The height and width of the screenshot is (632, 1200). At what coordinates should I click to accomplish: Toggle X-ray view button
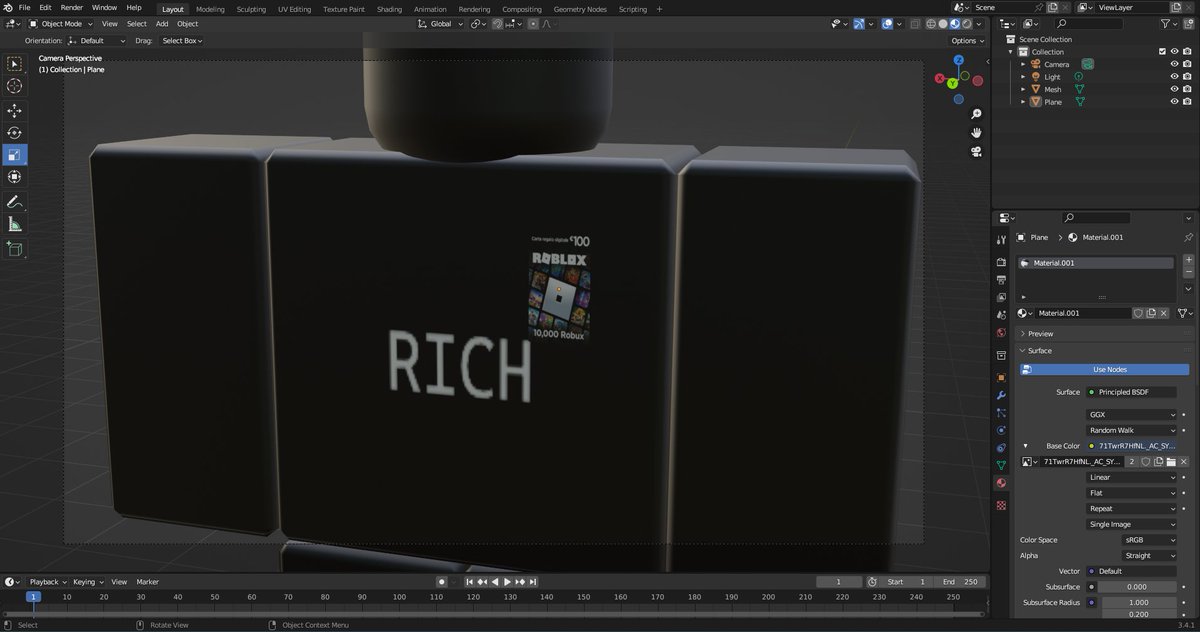[x=916, y=23]
